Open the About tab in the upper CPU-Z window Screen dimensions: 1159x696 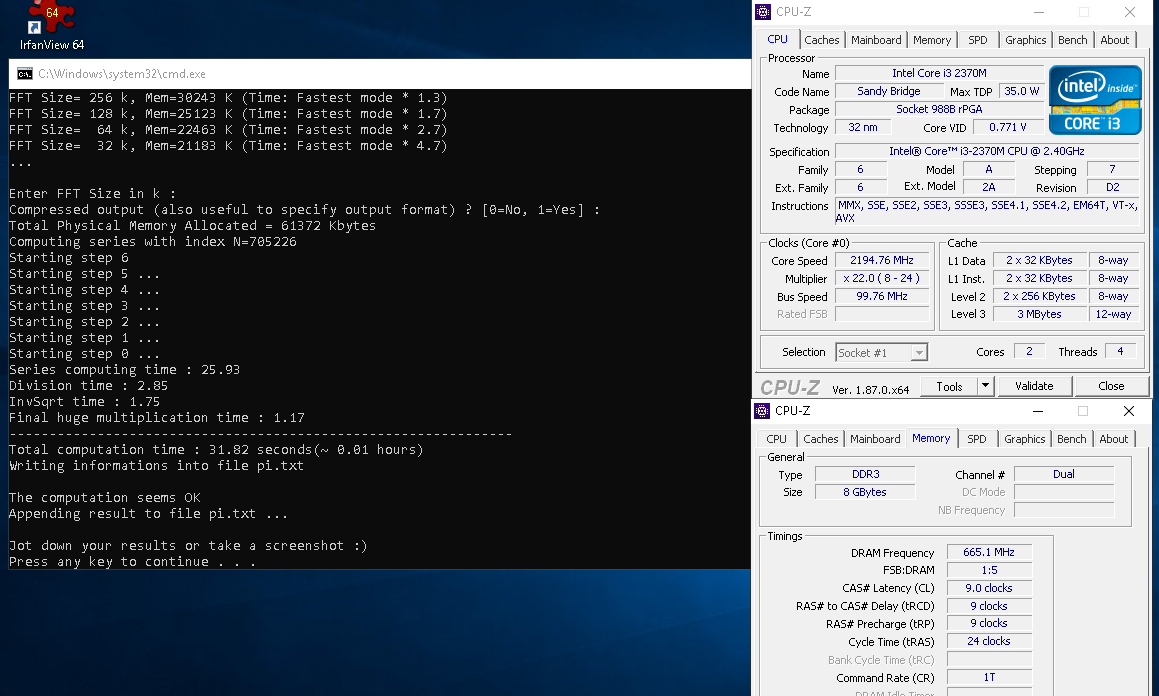pos(1114,40)
